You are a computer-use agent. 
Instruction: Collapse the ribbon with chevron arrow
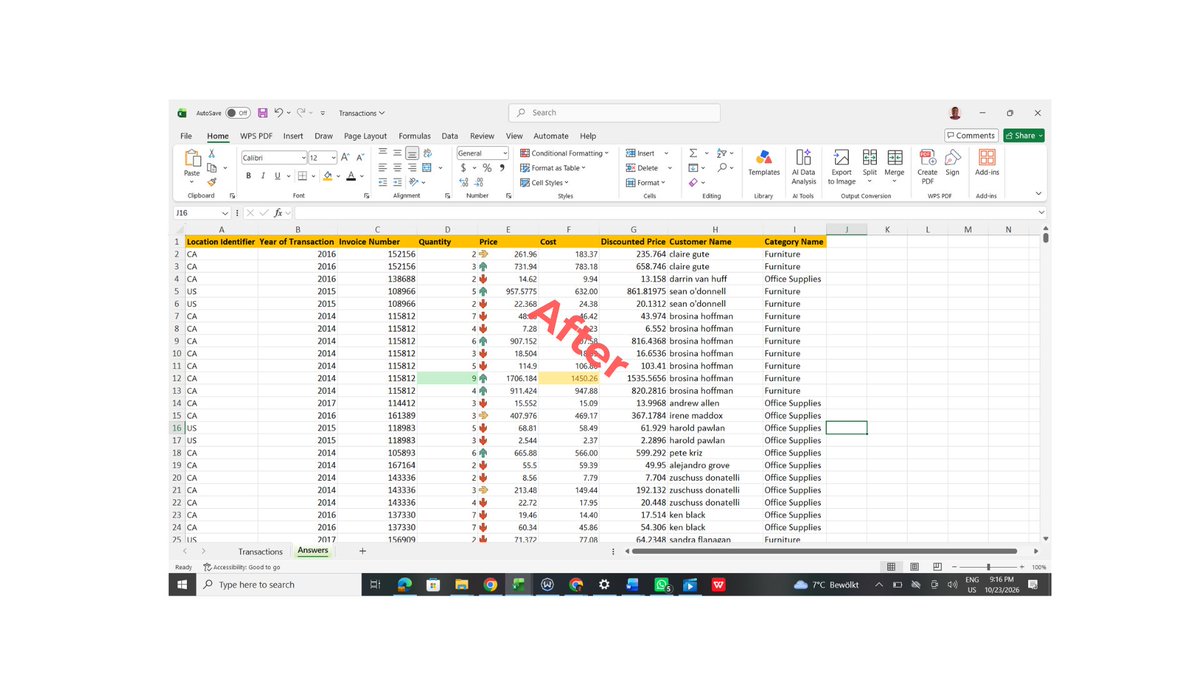point(1038,194)
